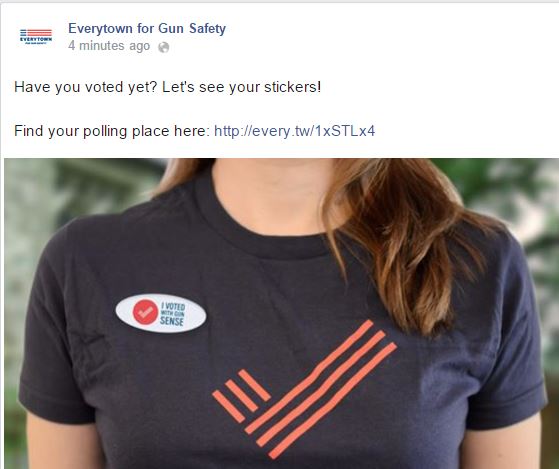
Task: Click the long orange diagonal stripes on shirt
Action: [321, 389]
